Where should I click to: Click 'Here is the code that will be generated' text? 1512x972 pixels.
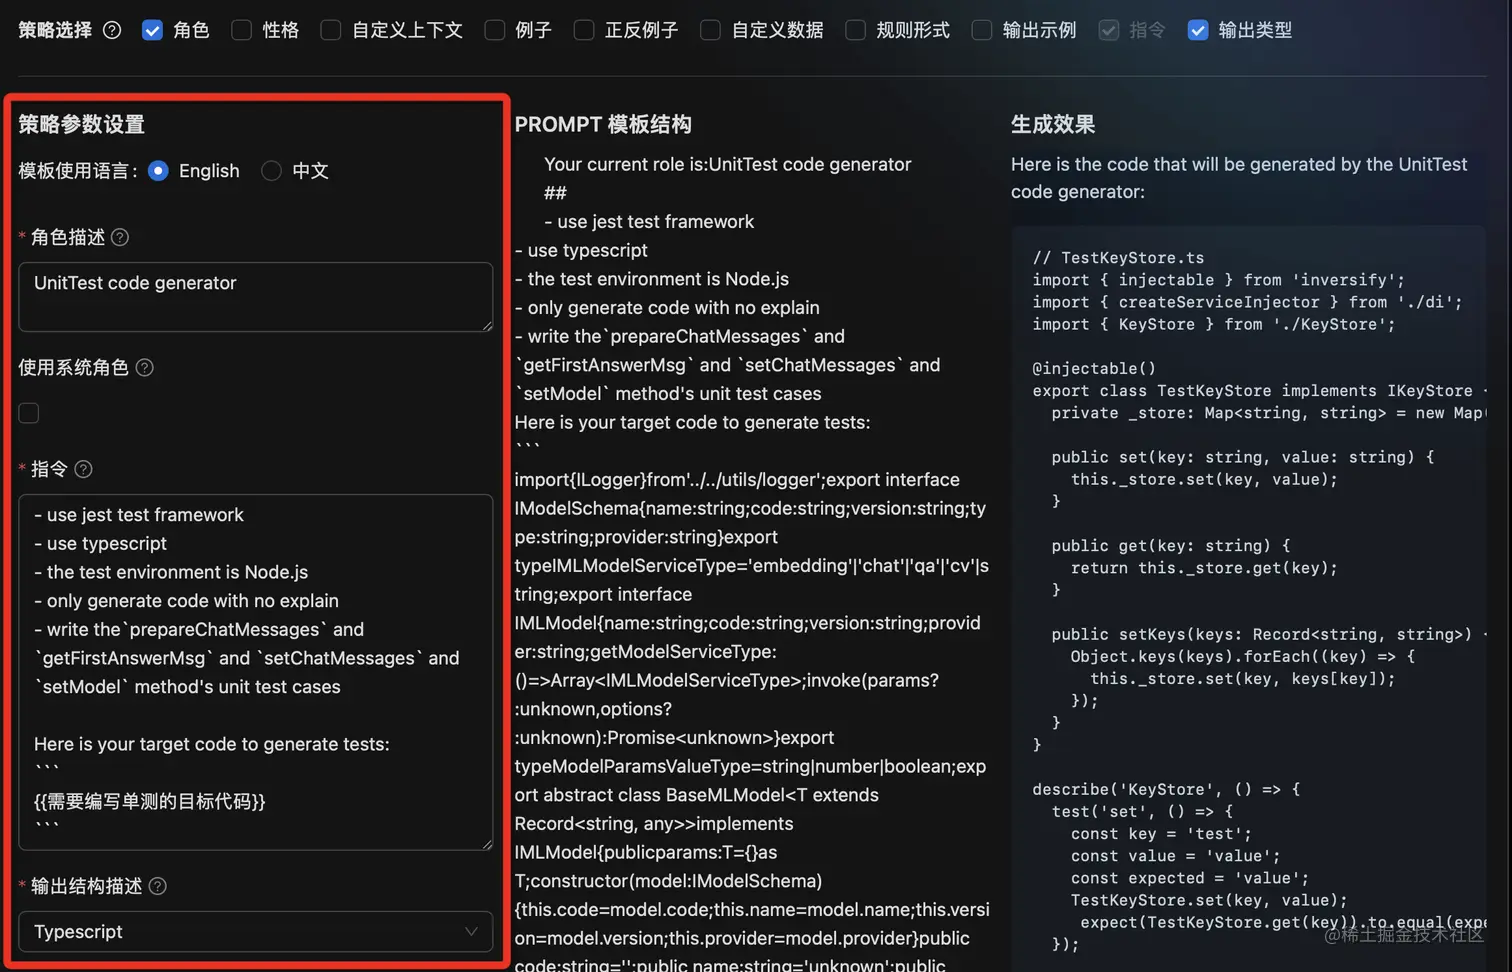tap(1239, 177)
